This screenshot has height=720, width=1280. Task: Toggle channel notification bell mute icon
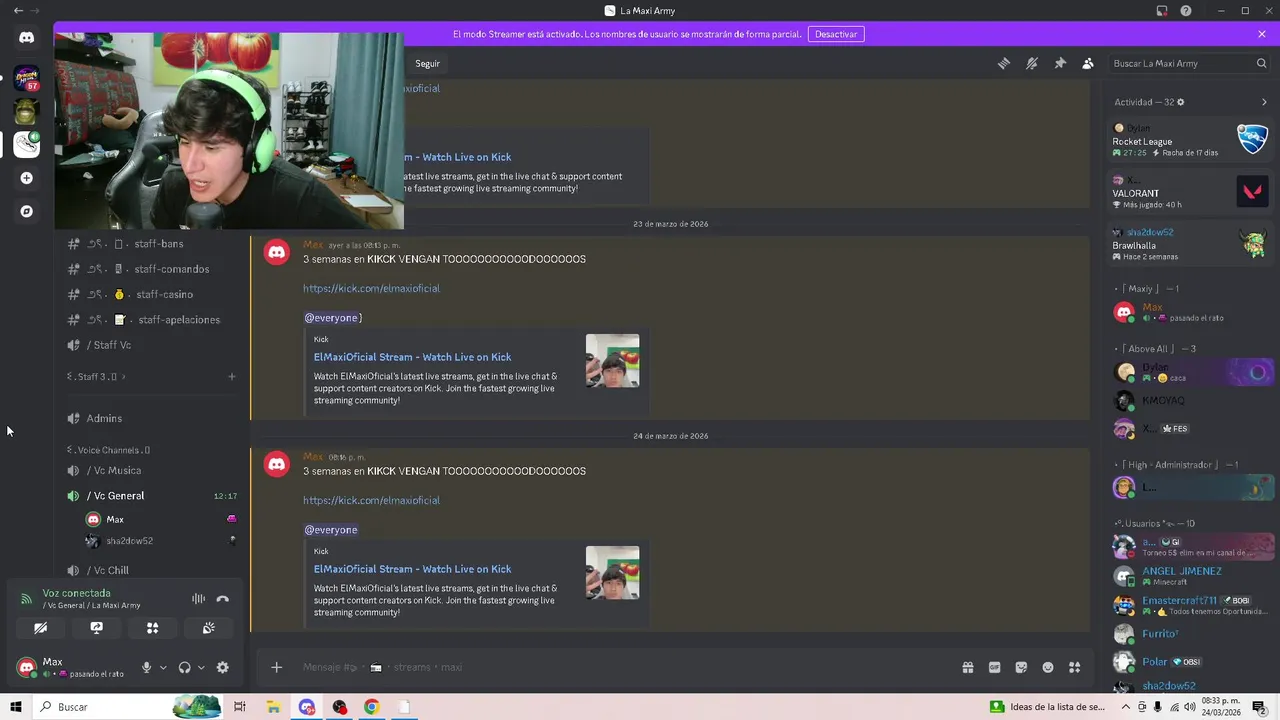(1032, 63)
